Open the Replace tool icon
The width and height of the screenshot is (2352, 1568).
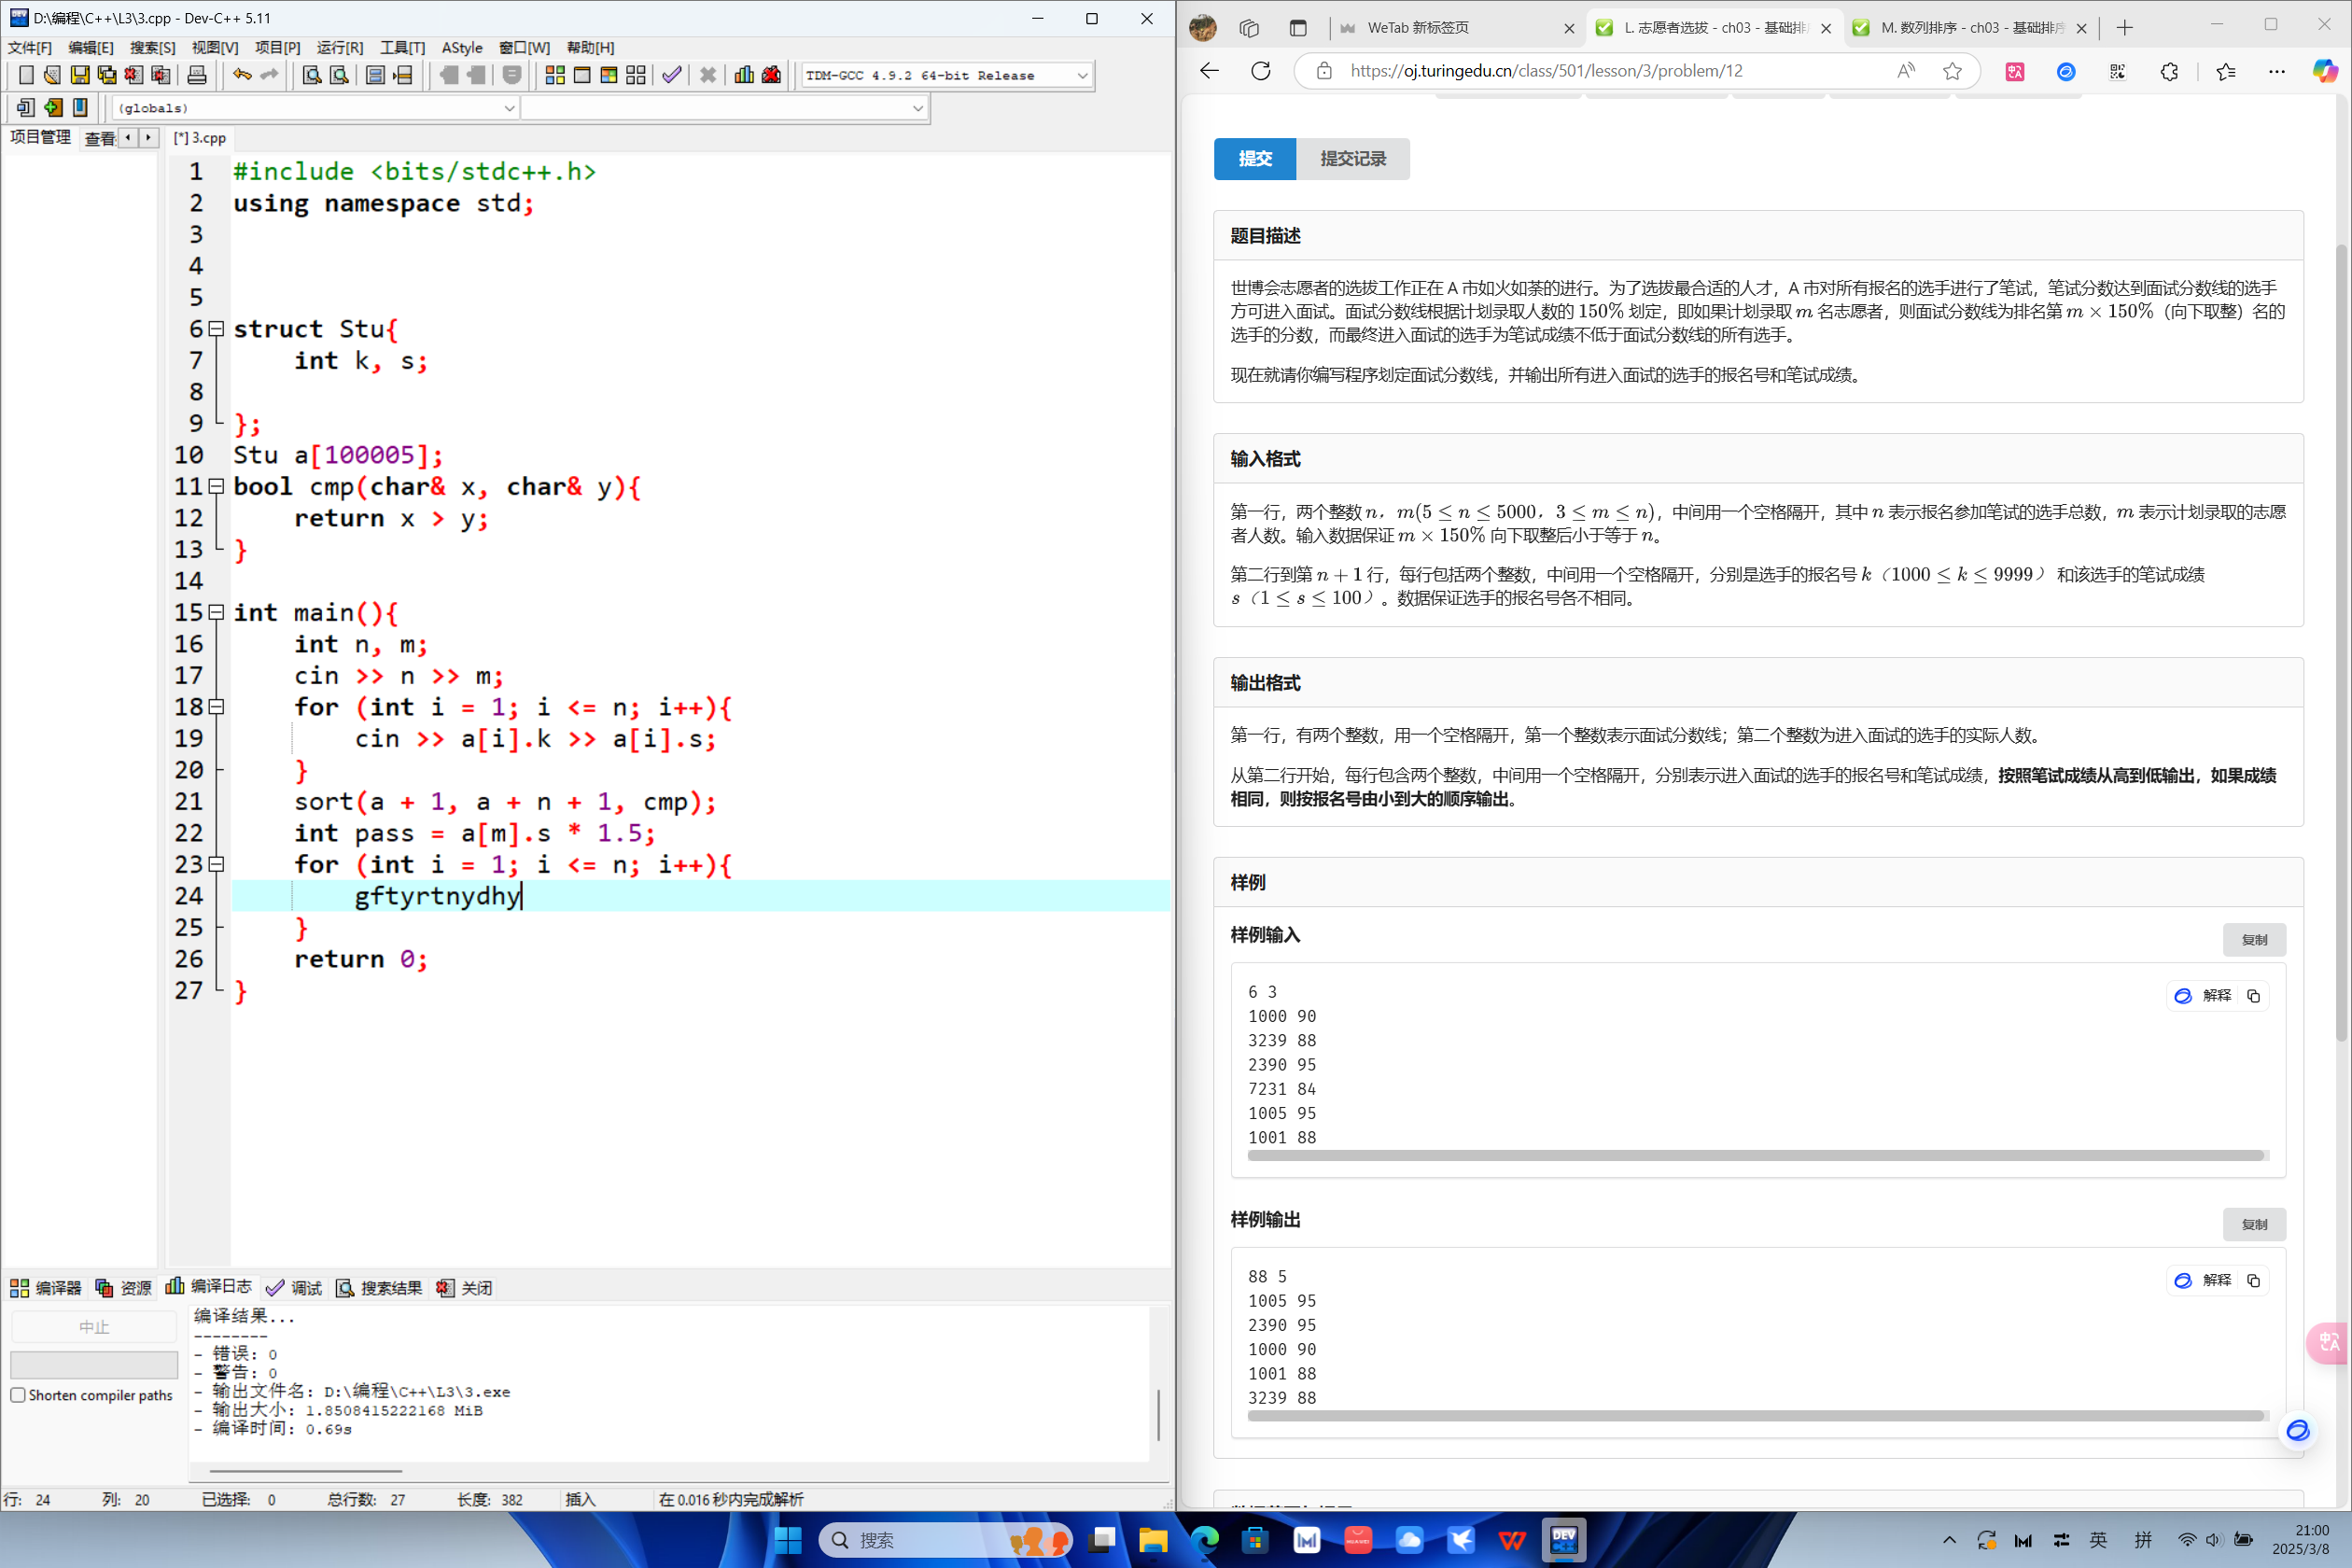pos(339,75)
